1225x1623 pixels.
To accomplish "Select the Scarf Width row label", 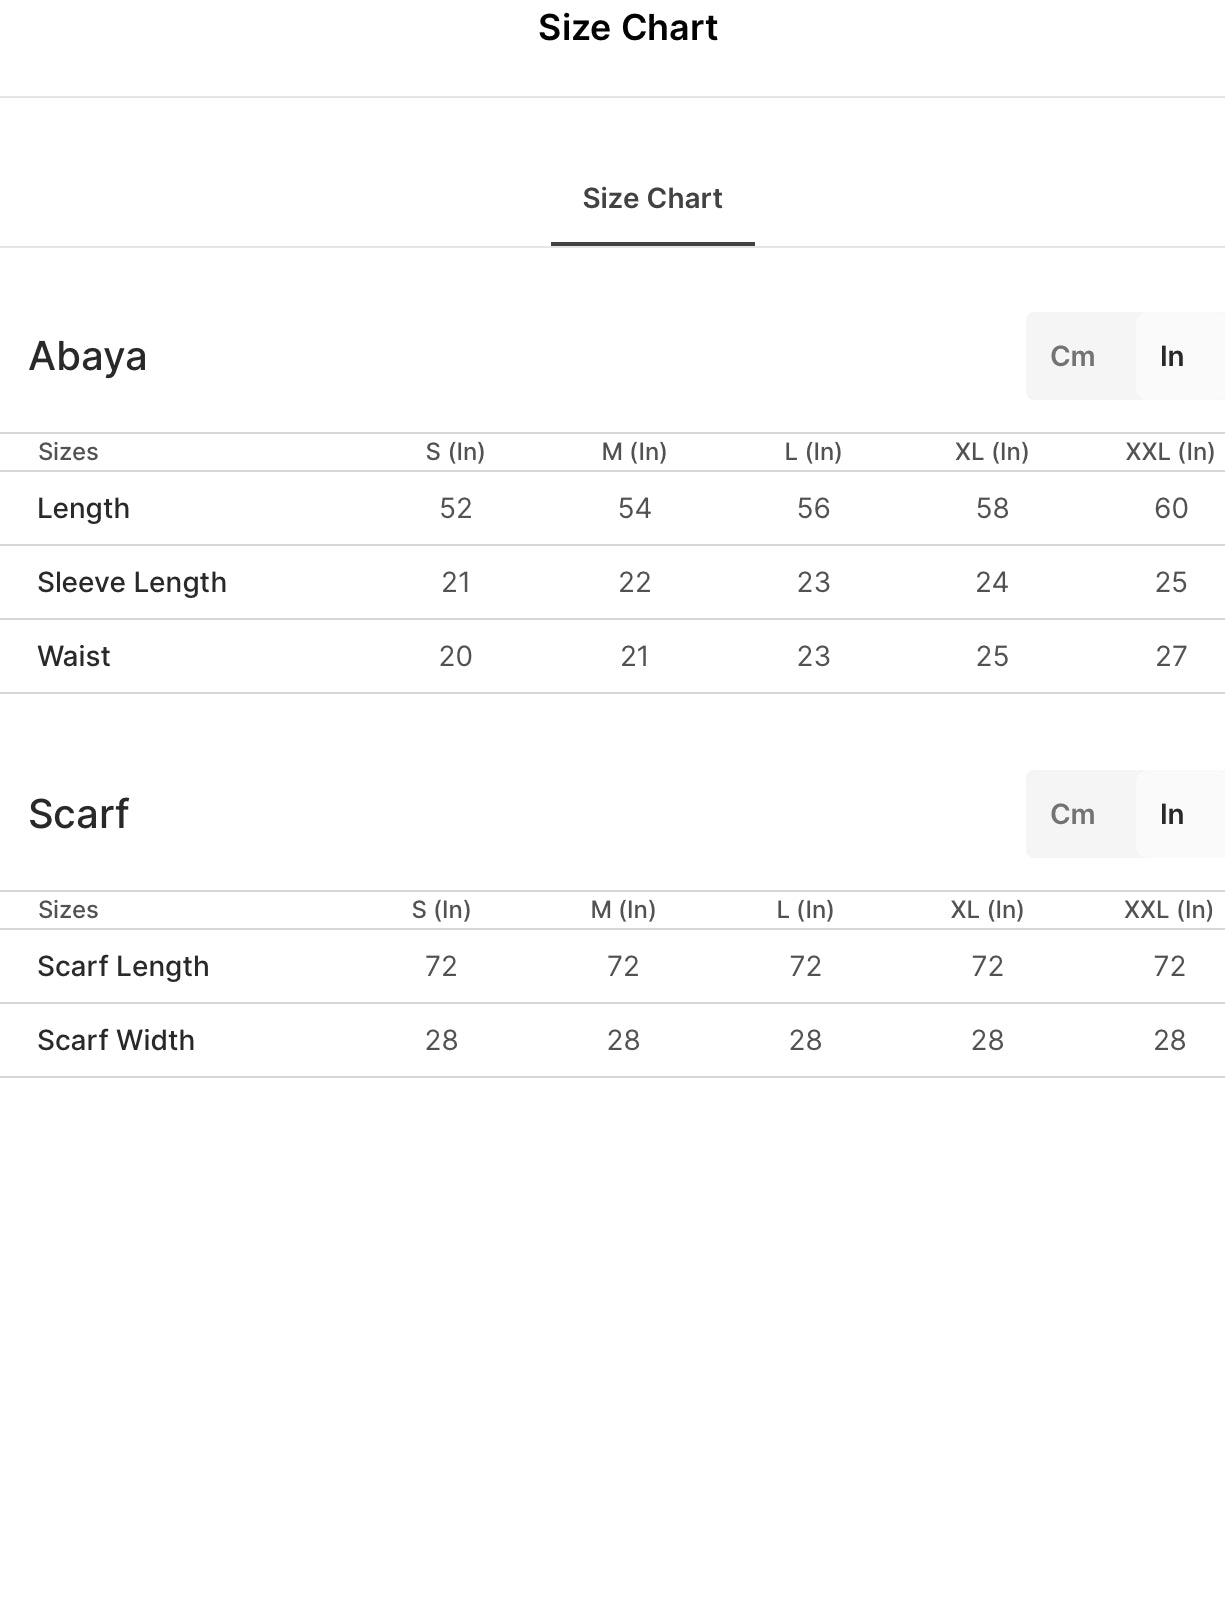I will [x=116, y=1040].
